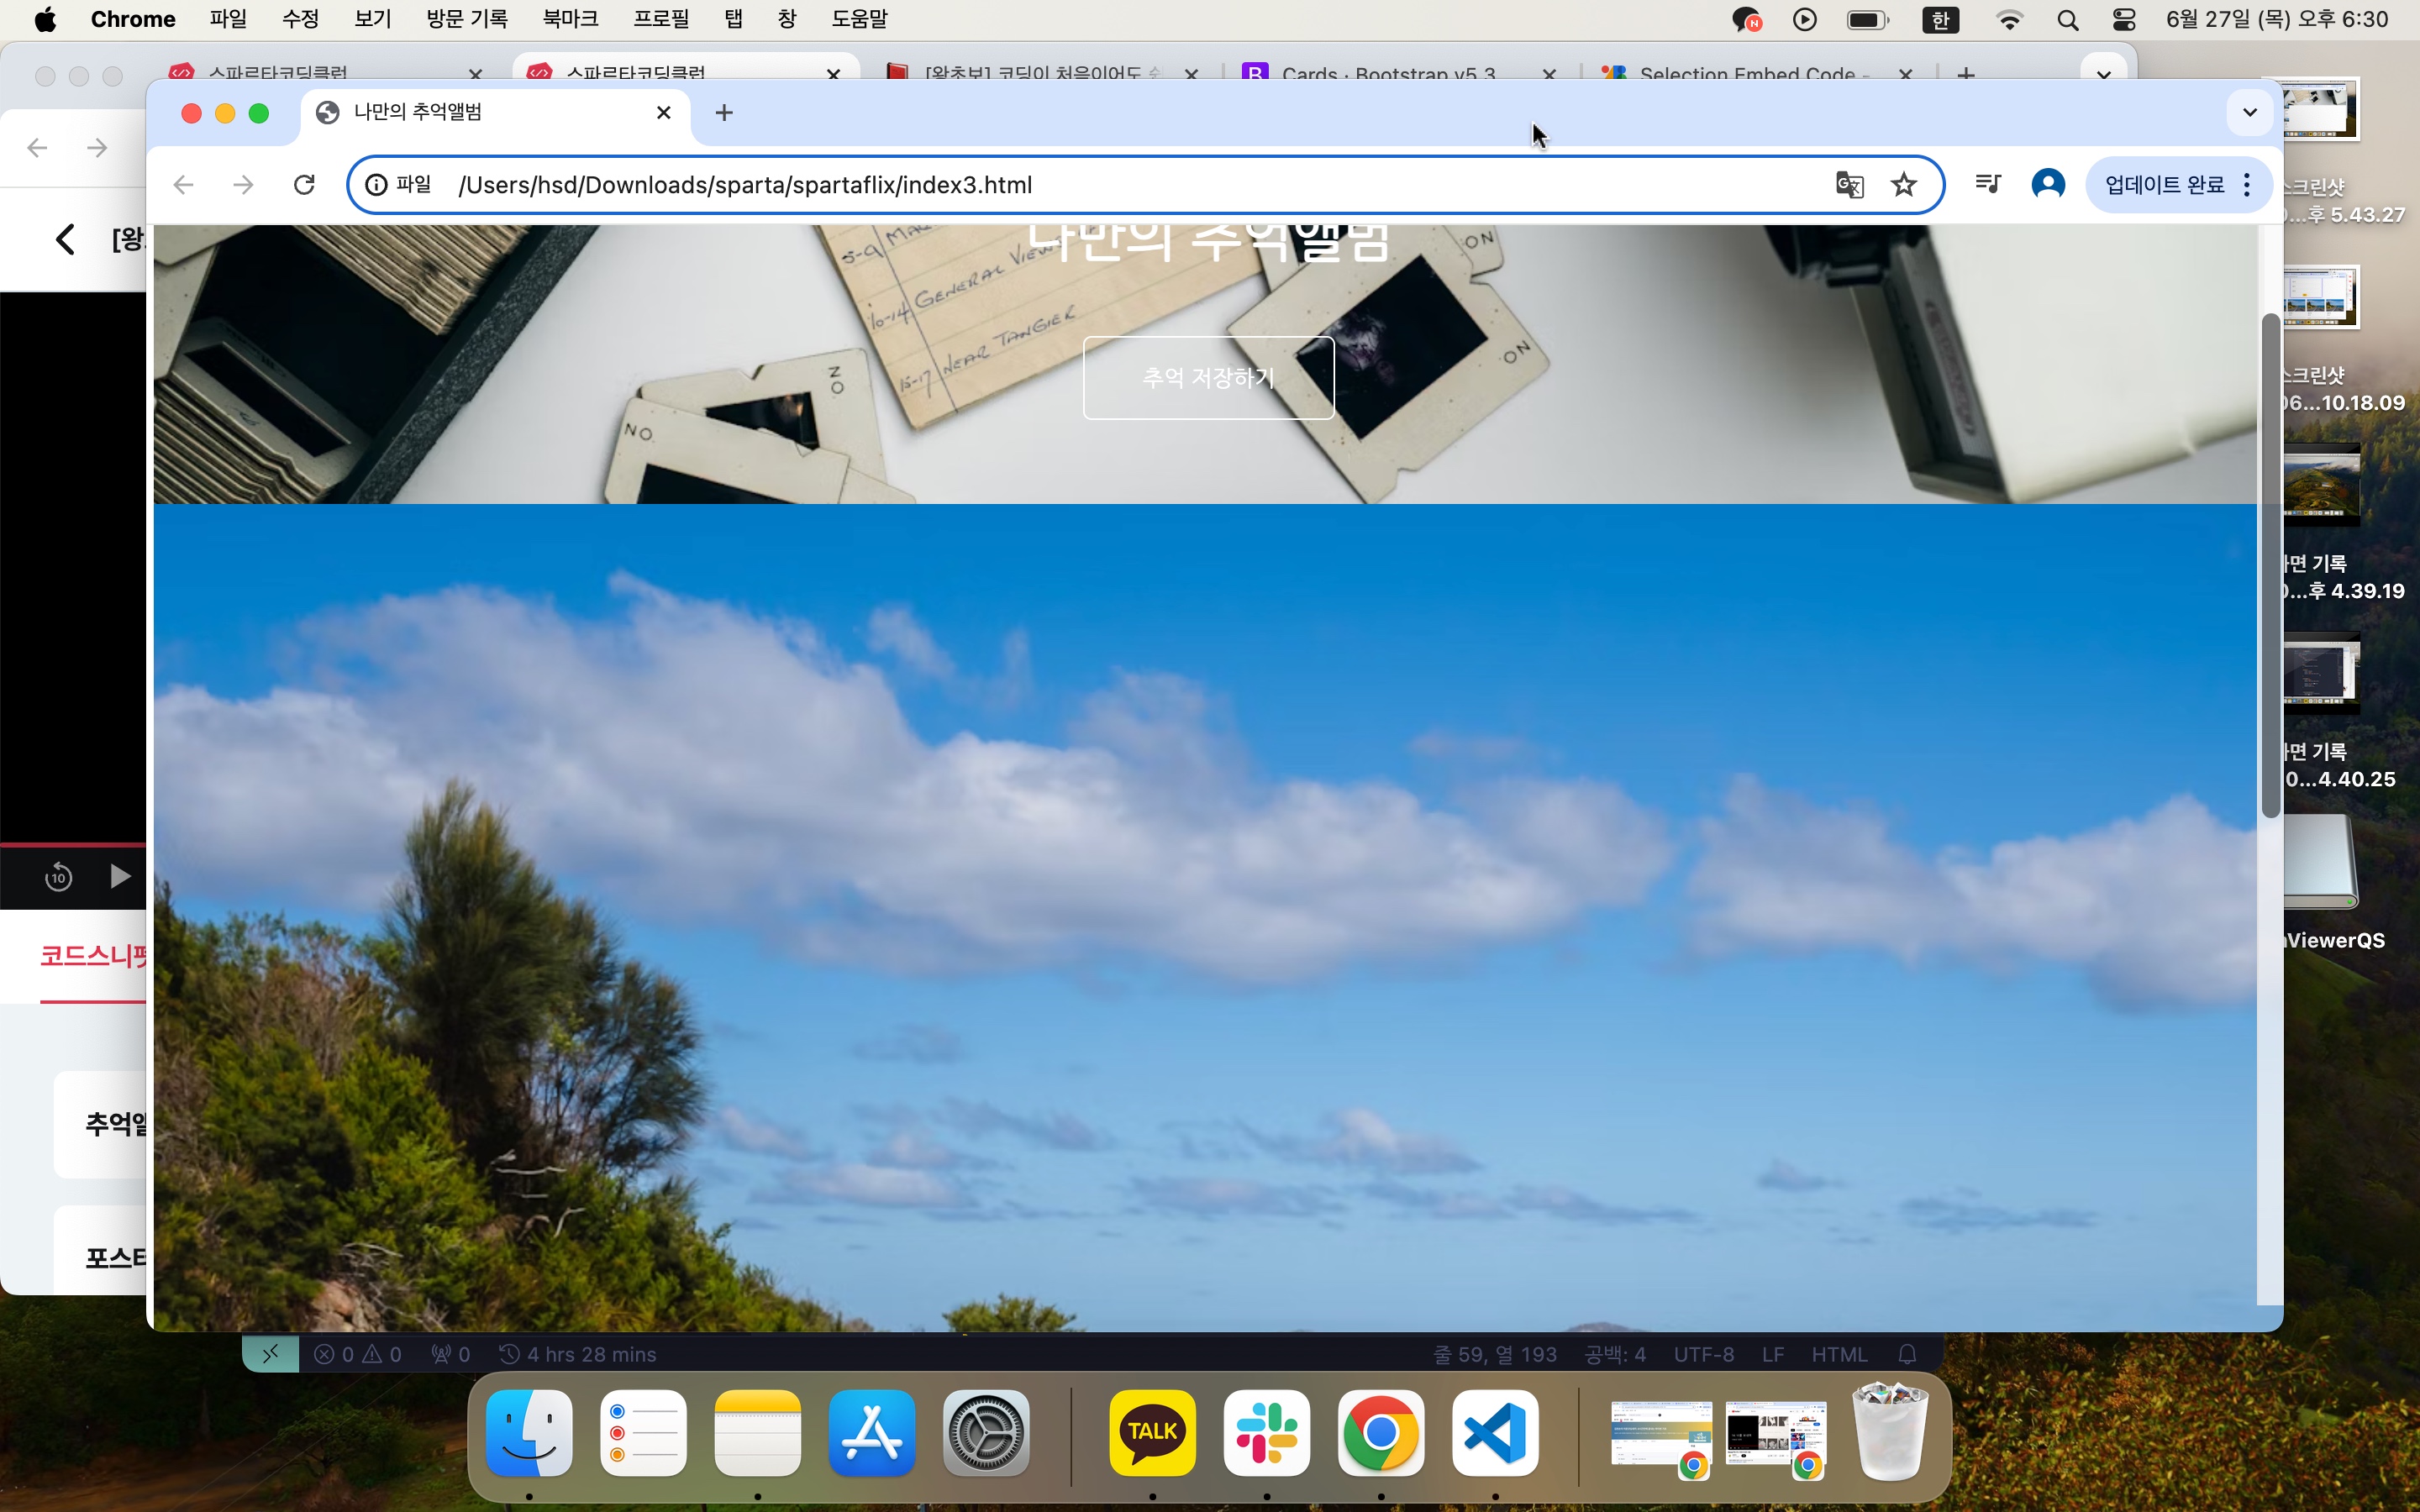The image size is (2420, 1512).
Task: Open Reminders from the Dock
Action: 643,1432
